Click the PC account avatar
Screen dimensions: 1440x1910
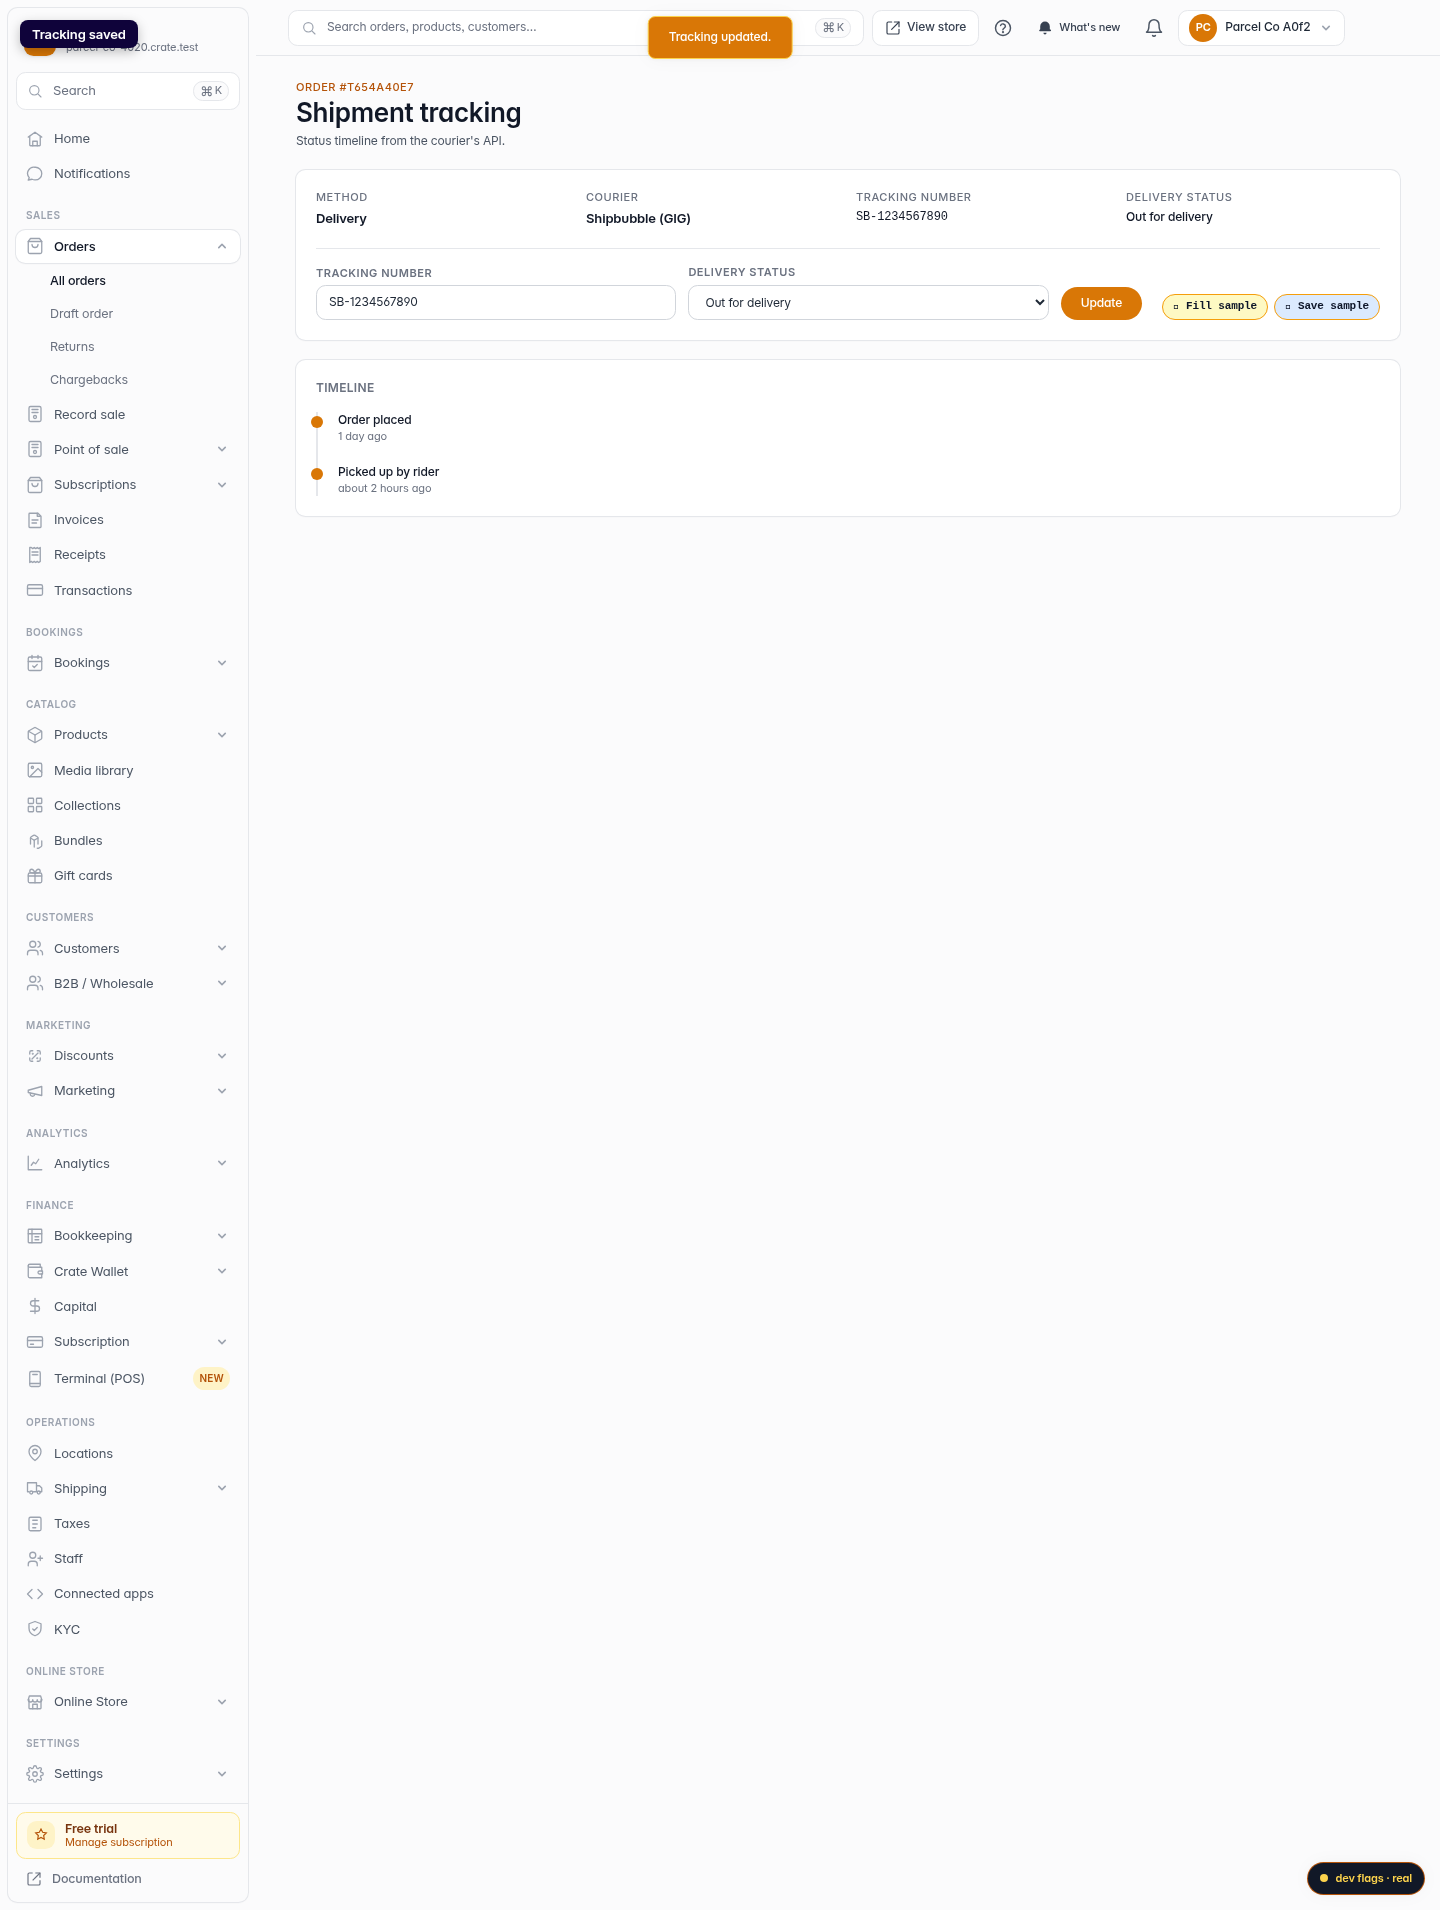tap(1203, 28)
